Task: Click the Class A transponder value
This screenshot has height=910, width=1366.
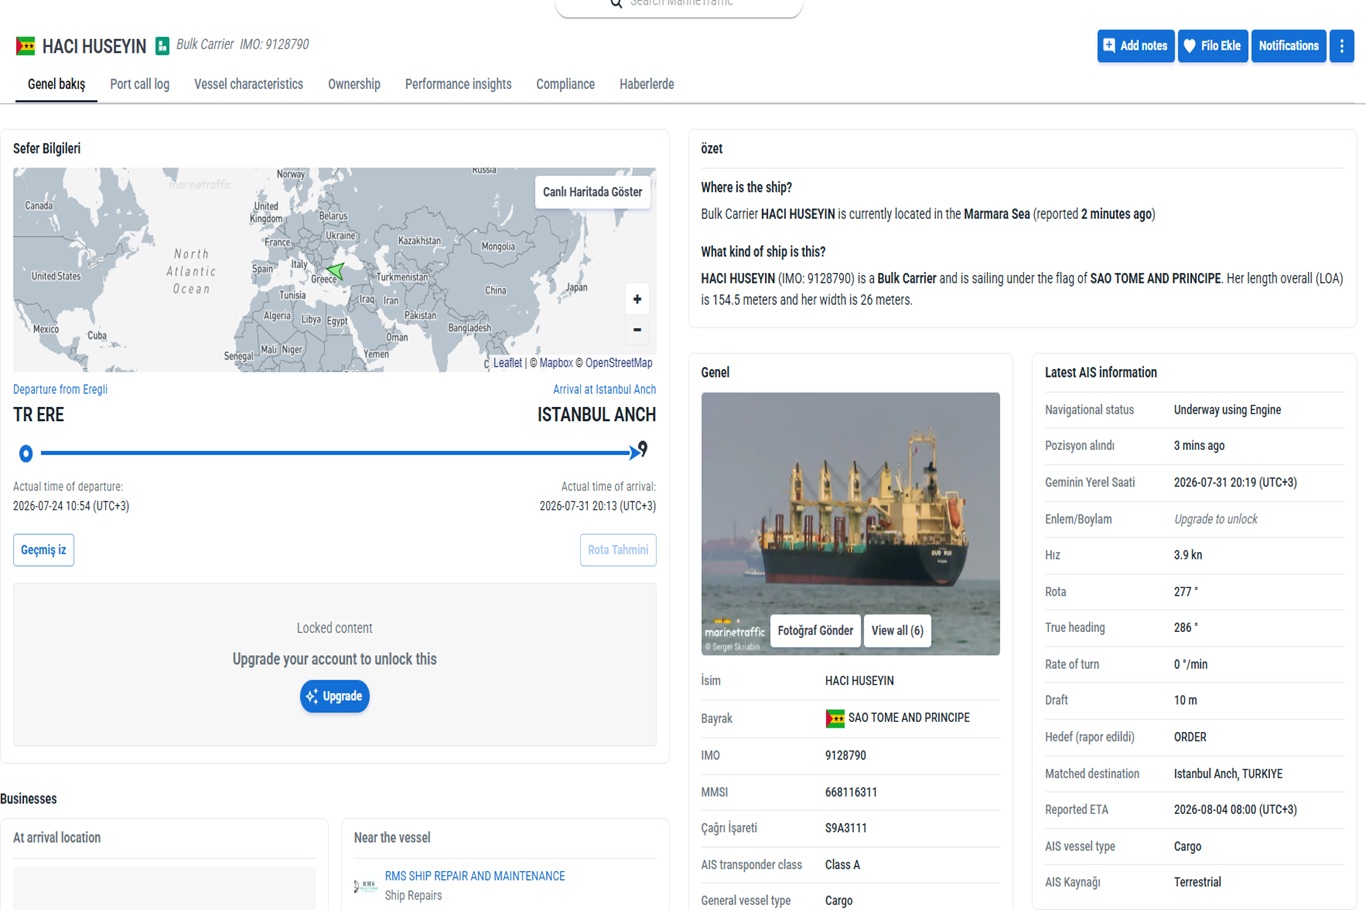Action: pyautogui.click(x=843, y=865)
